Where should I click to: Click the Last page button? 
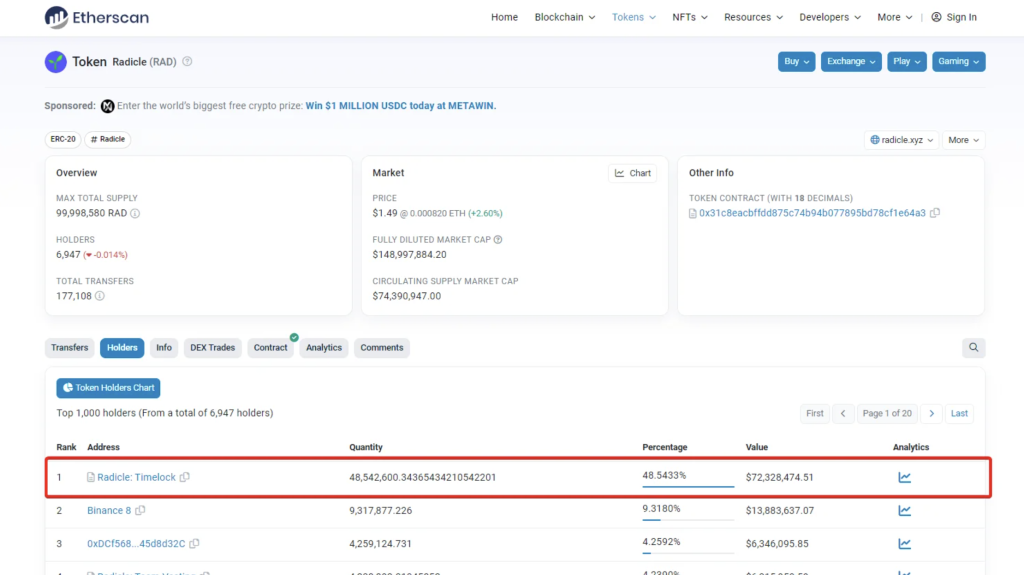click(x=959, y=414)
